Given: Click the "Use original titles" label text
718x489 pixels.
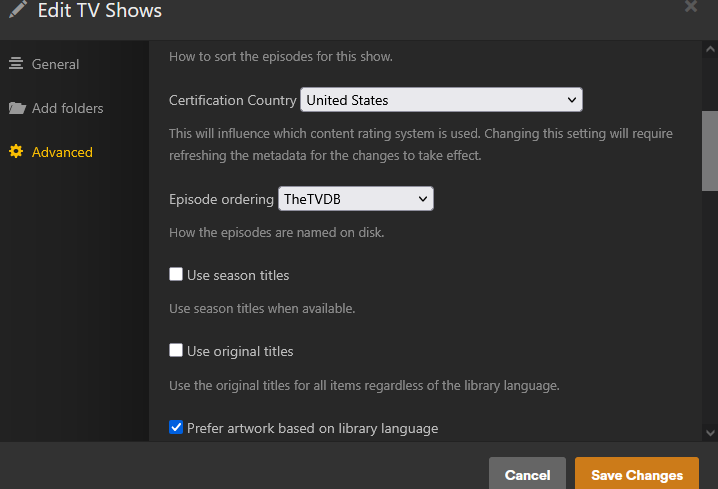Looking at the screenshot, I should point(240,351).
